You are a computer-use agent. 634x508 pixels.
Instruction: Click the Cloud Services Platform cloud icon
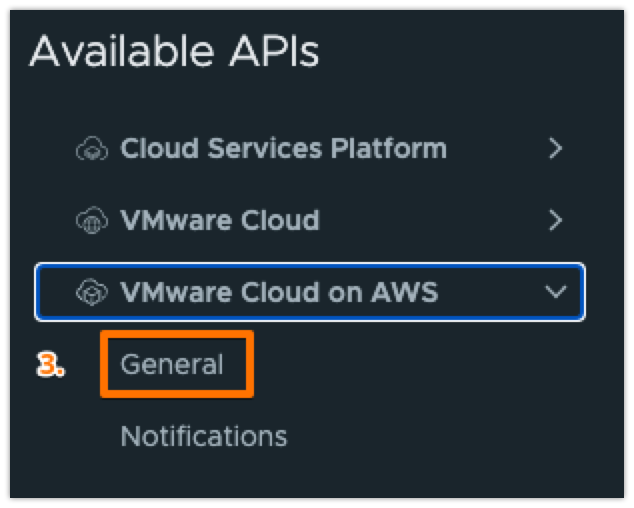pyautogui.click(x=92, y=149)
